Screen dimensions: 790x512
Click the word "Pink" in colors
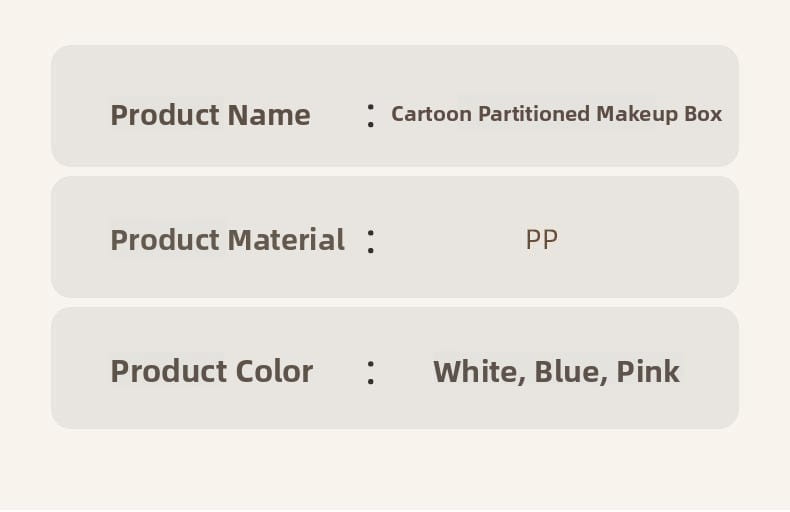[648, 372]
